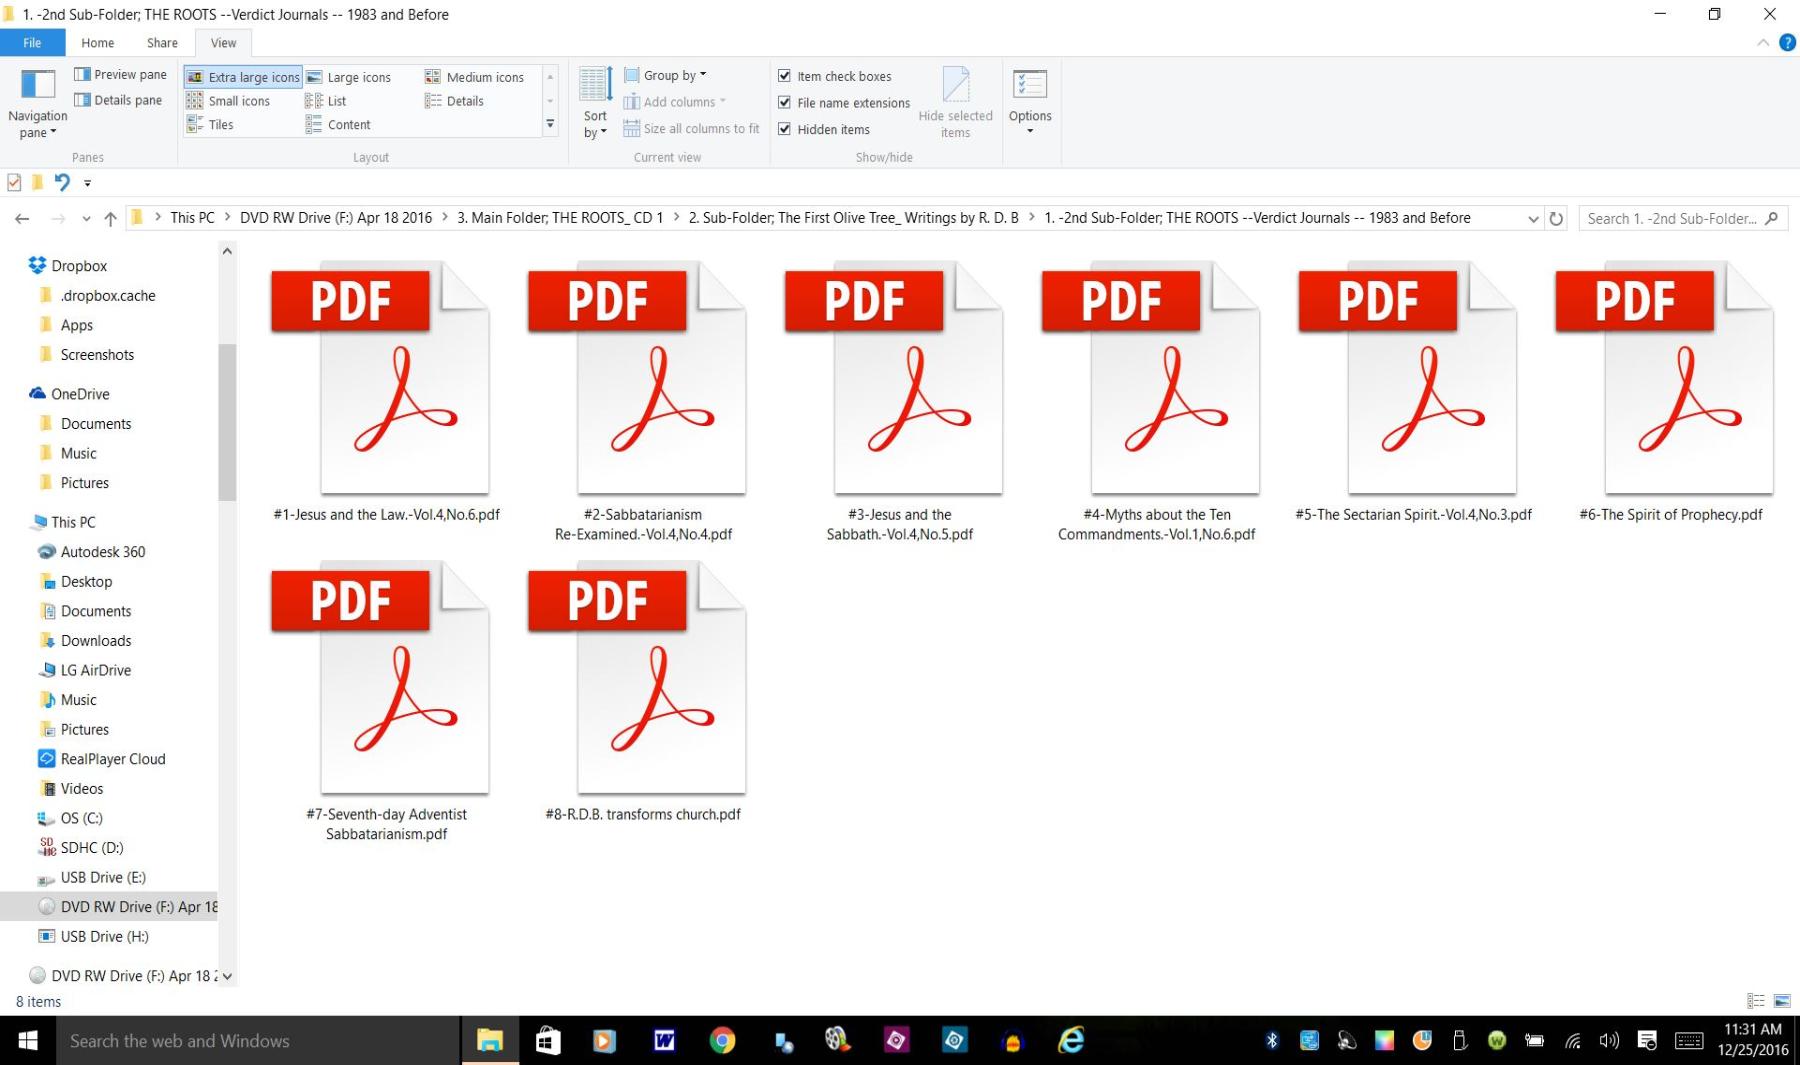This screenshot has width=1800, height=1065.
Task: Click the Undo icon in quick access toolbar
Action: pos(62,182)
